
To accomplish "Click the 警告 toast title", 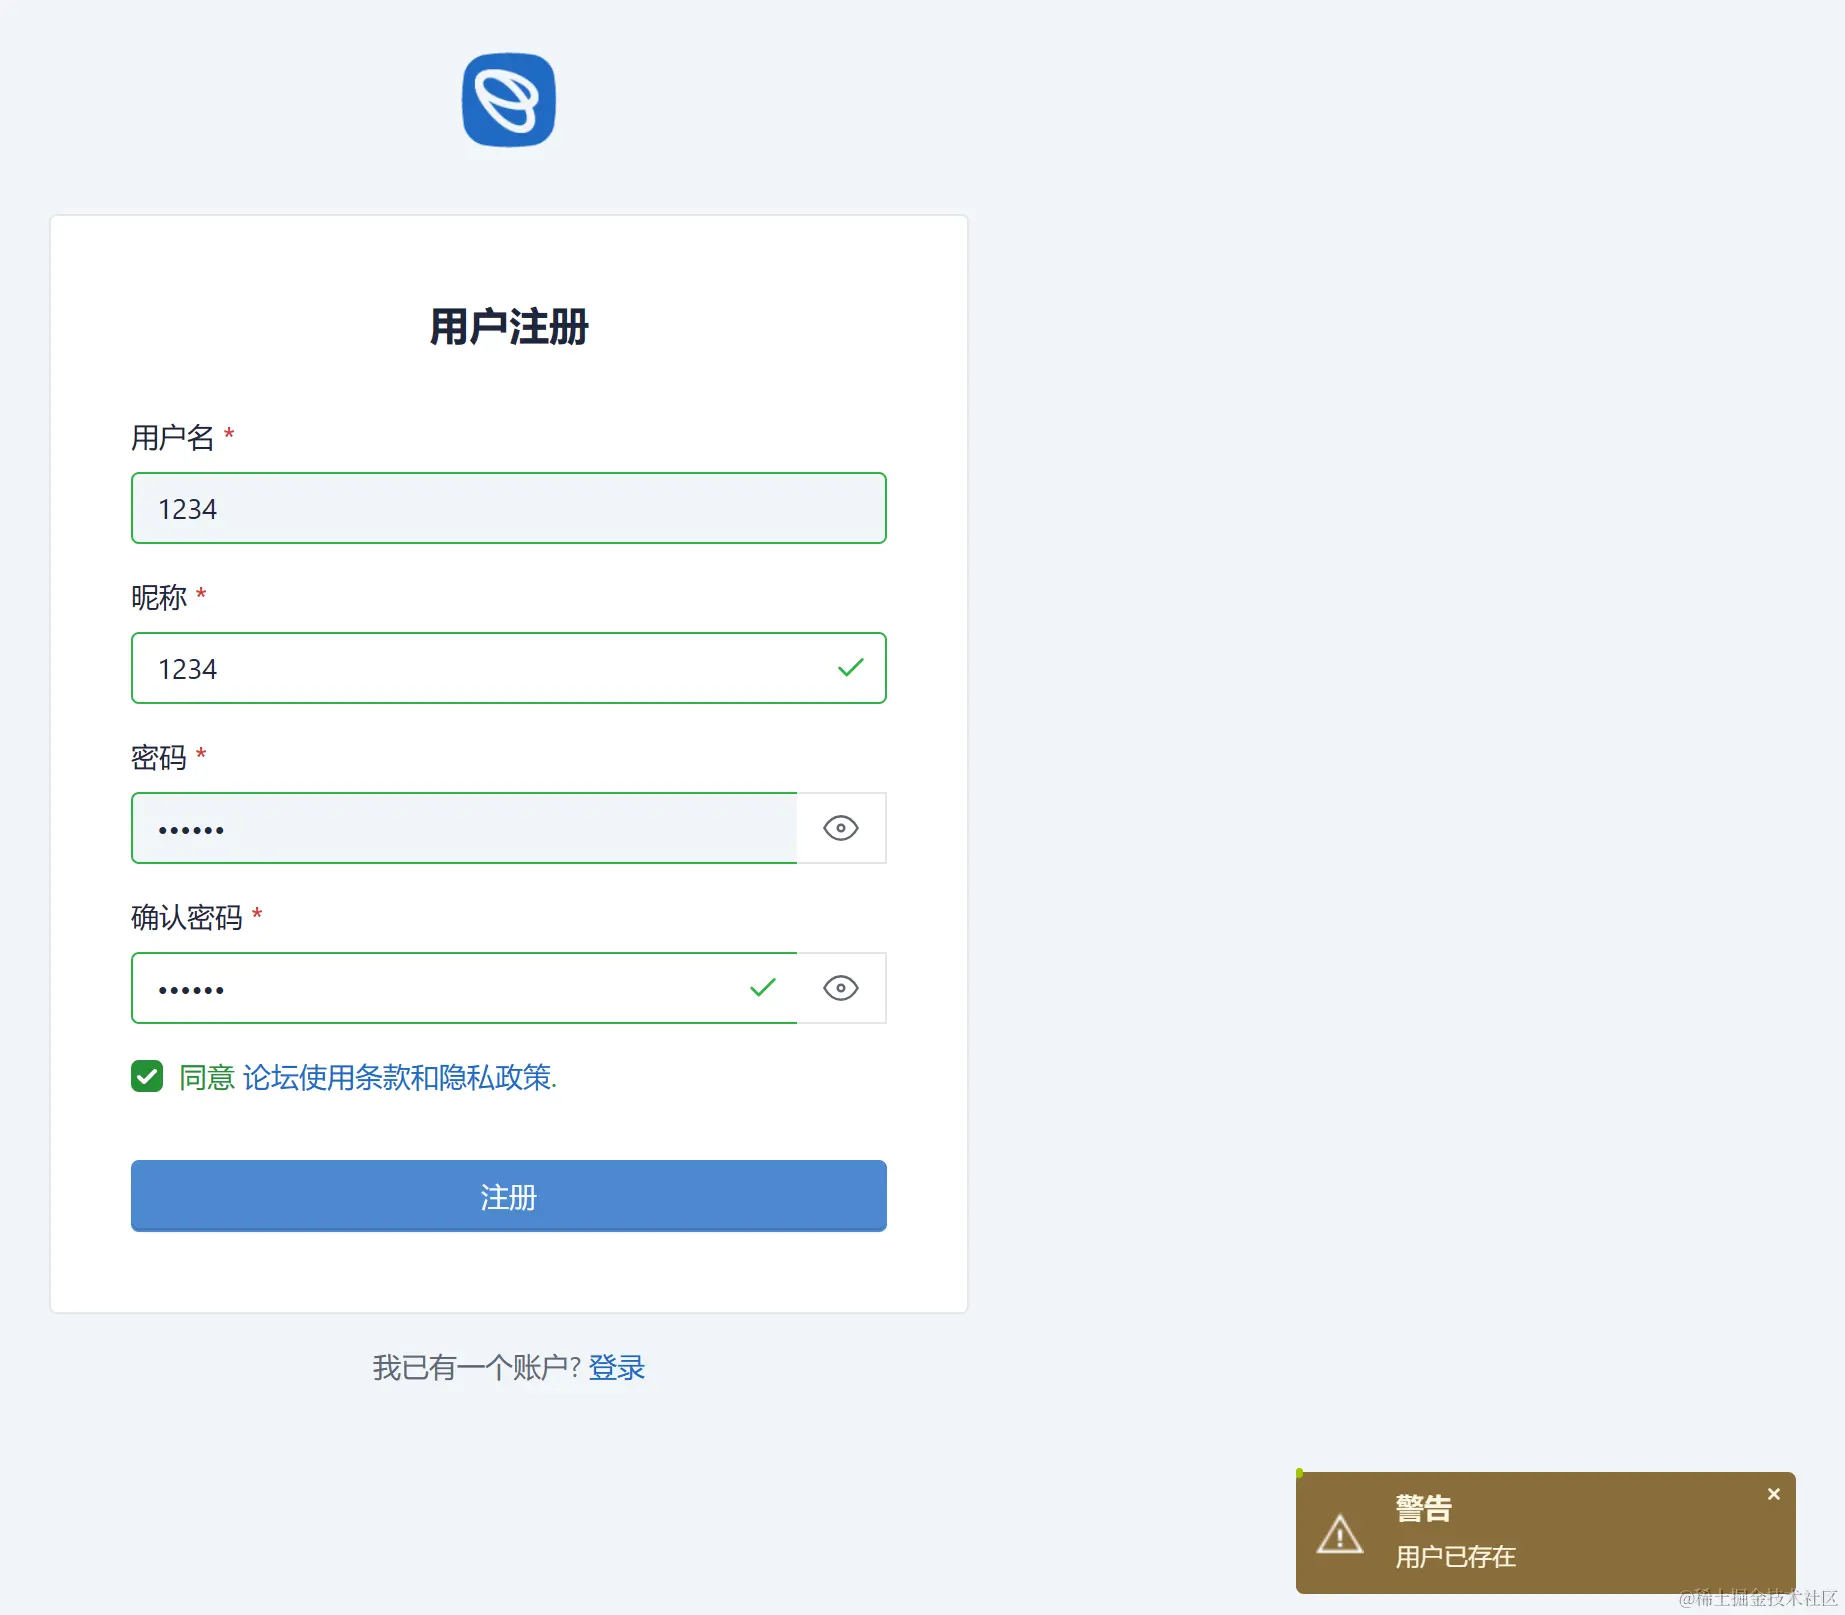I will click(1423, 1508).
